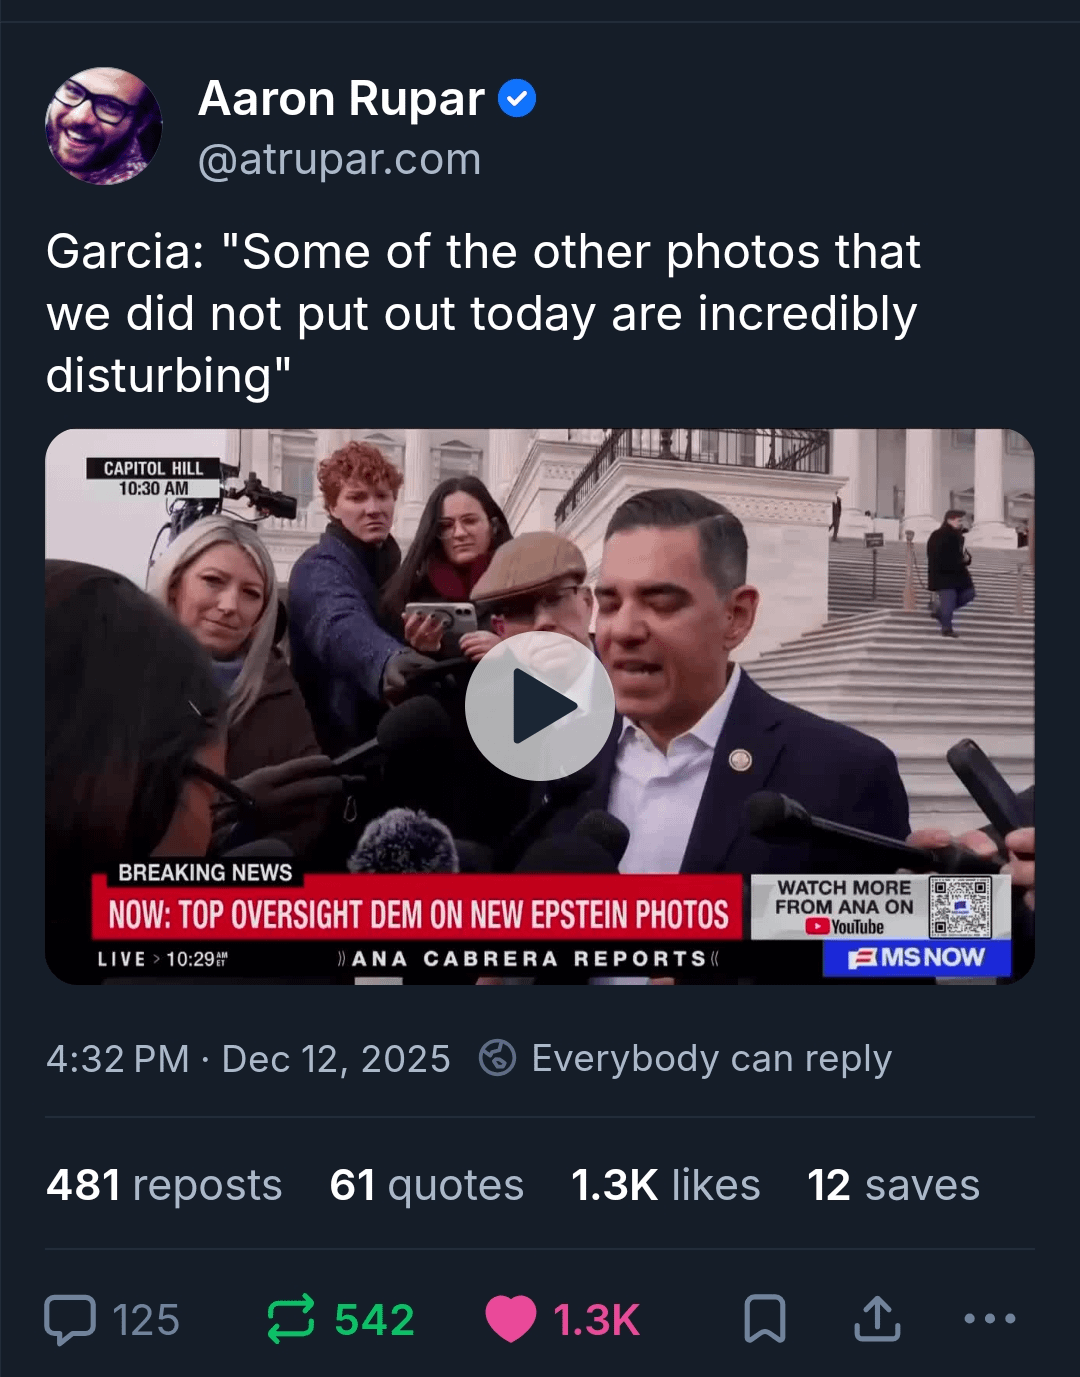
Task: Open the 1.3K likes list
Action: click(665, 1185)
